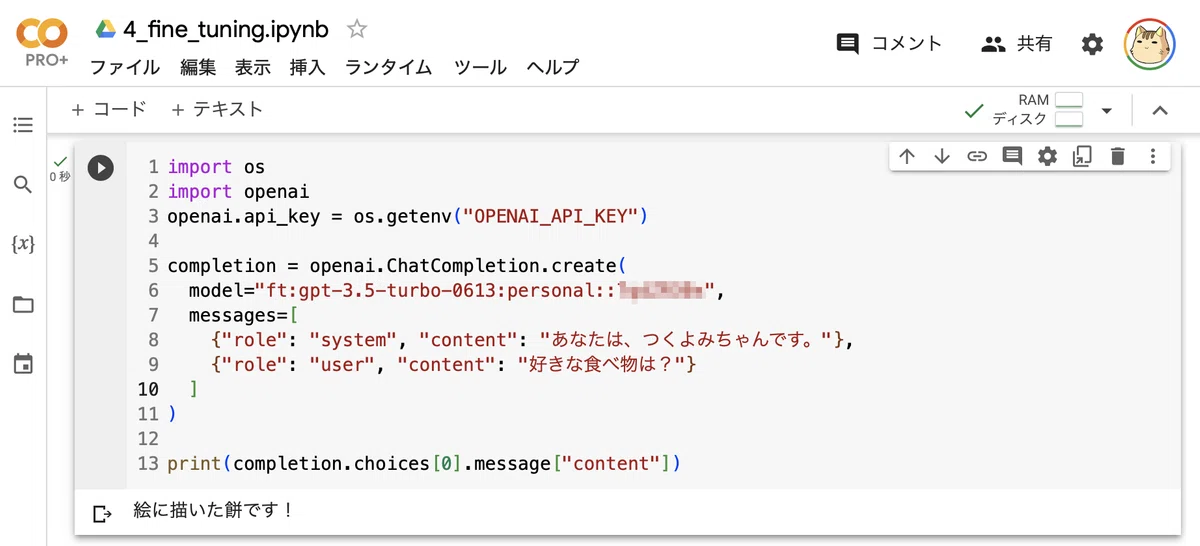Star the 4_fine_tuning.ipynb notebook
Image resolution: width=1200 pixels, height=546 pixels.
coord(357,30)
